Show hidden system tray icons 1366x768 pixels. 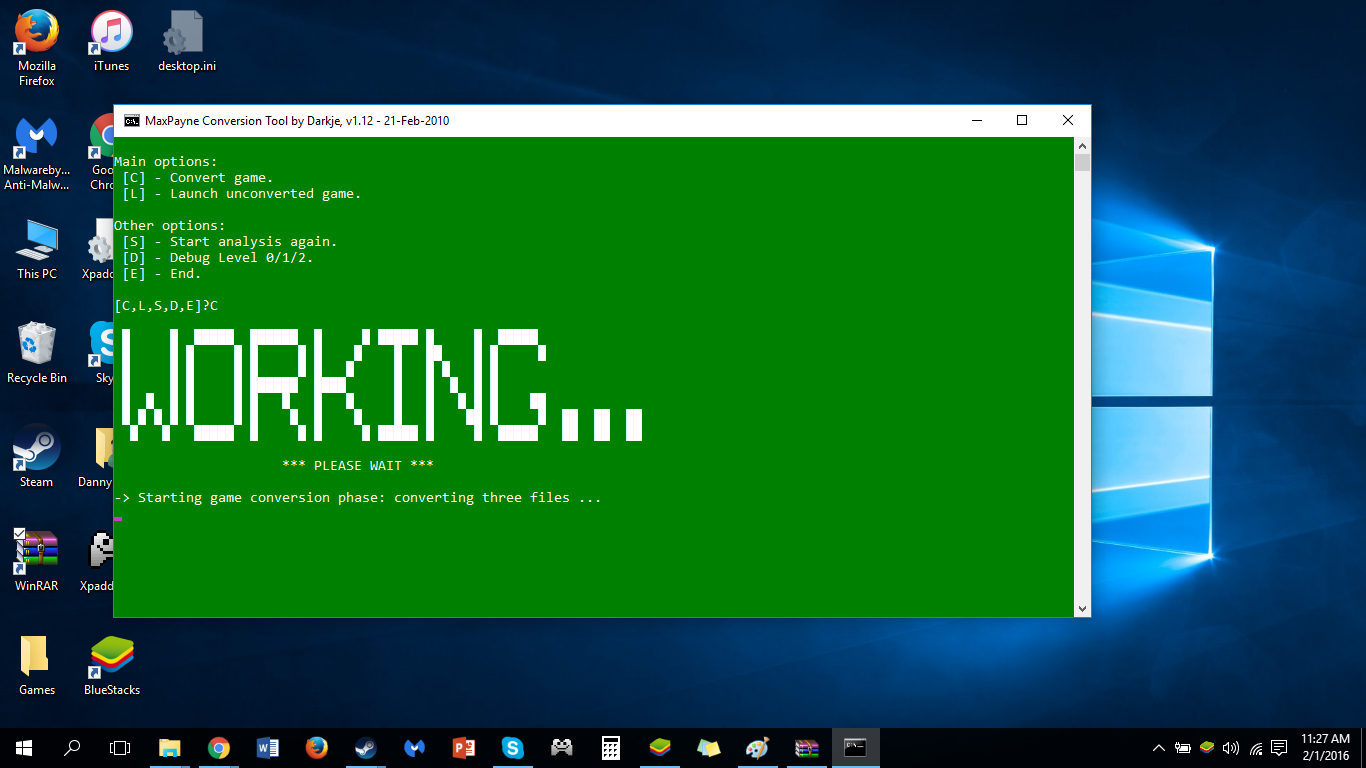(x=1159, y=748)
